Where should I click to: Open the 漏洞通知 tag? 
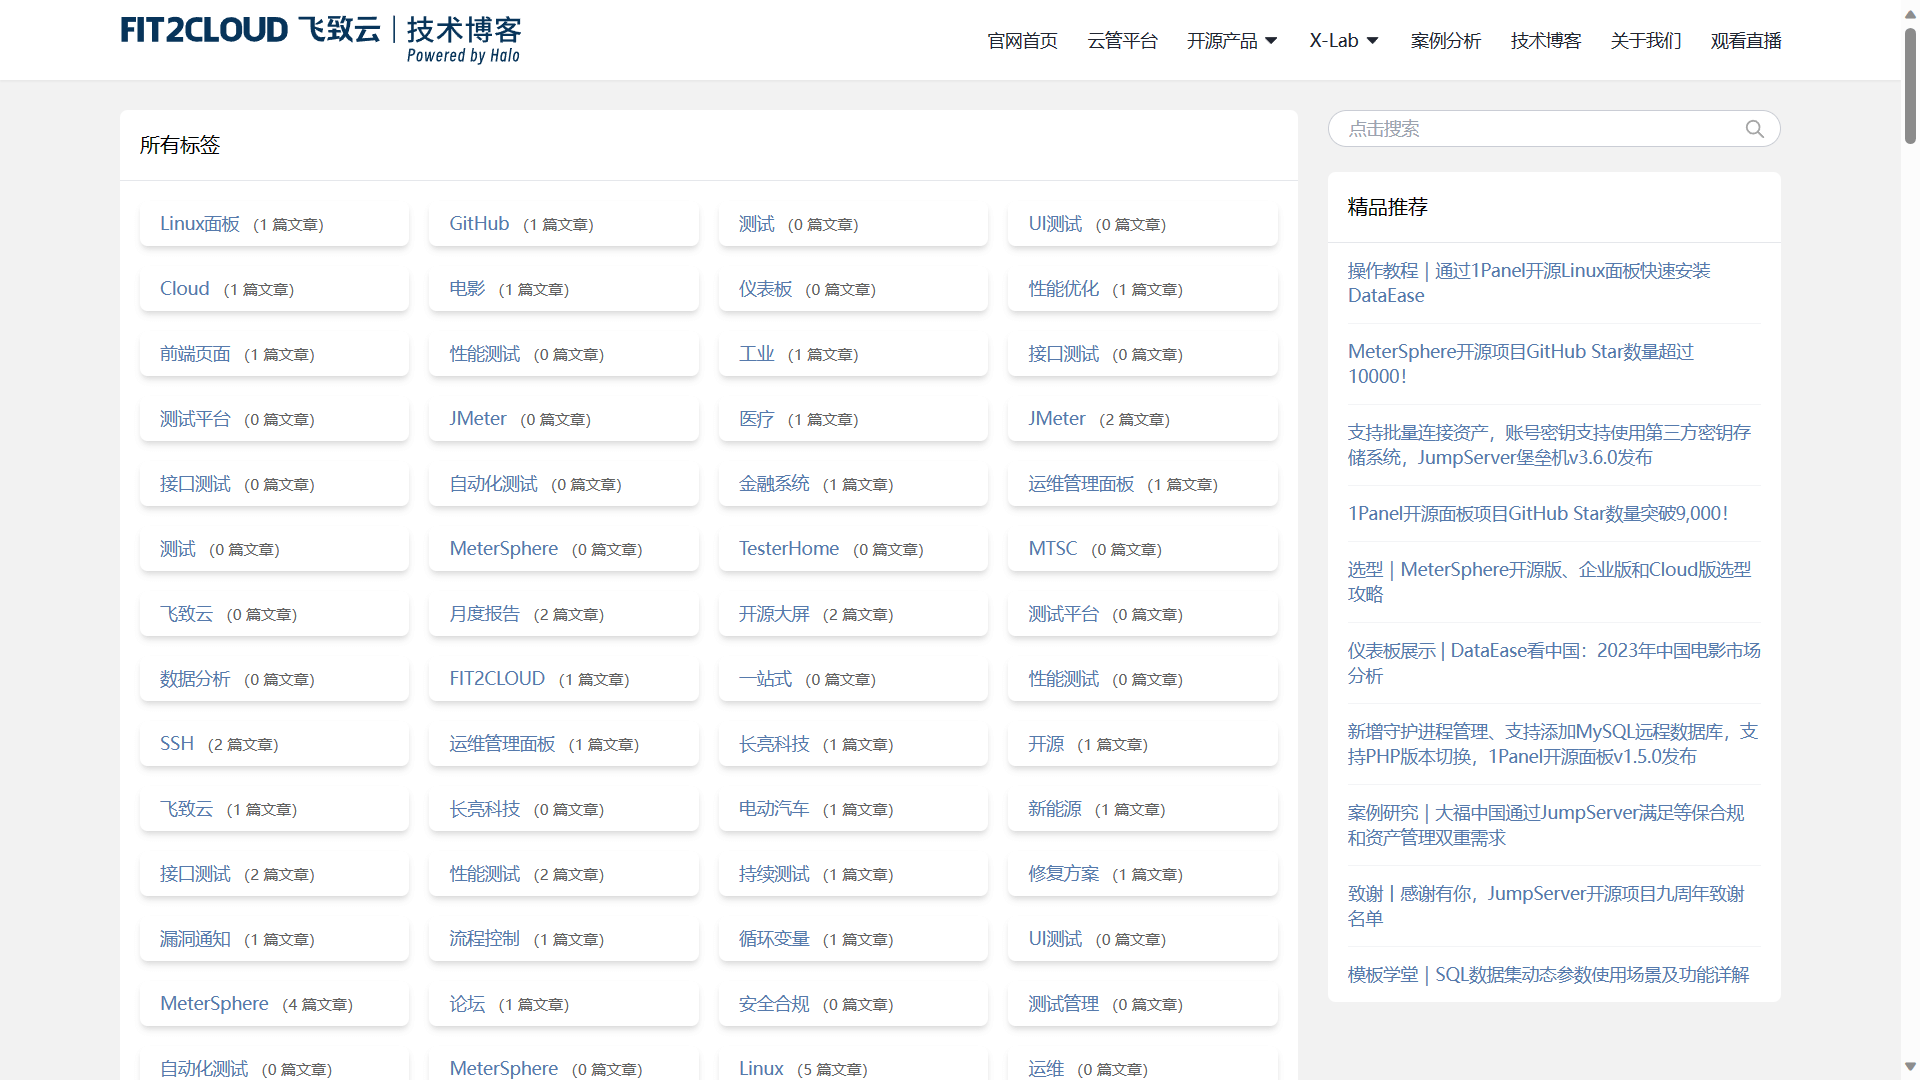[195, 939]
